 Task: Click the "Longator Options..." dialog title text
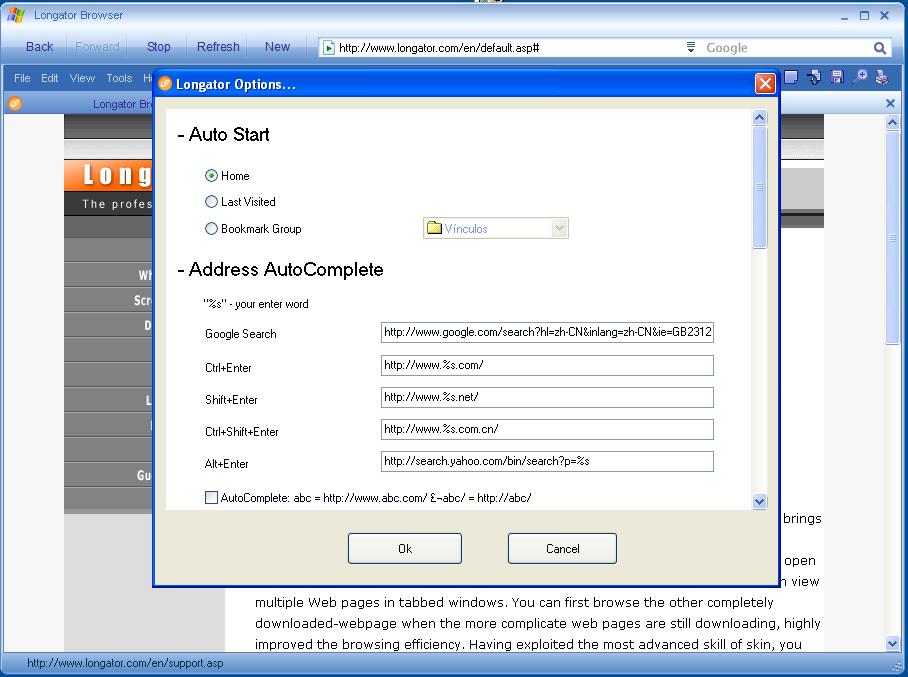pos(236,85)
